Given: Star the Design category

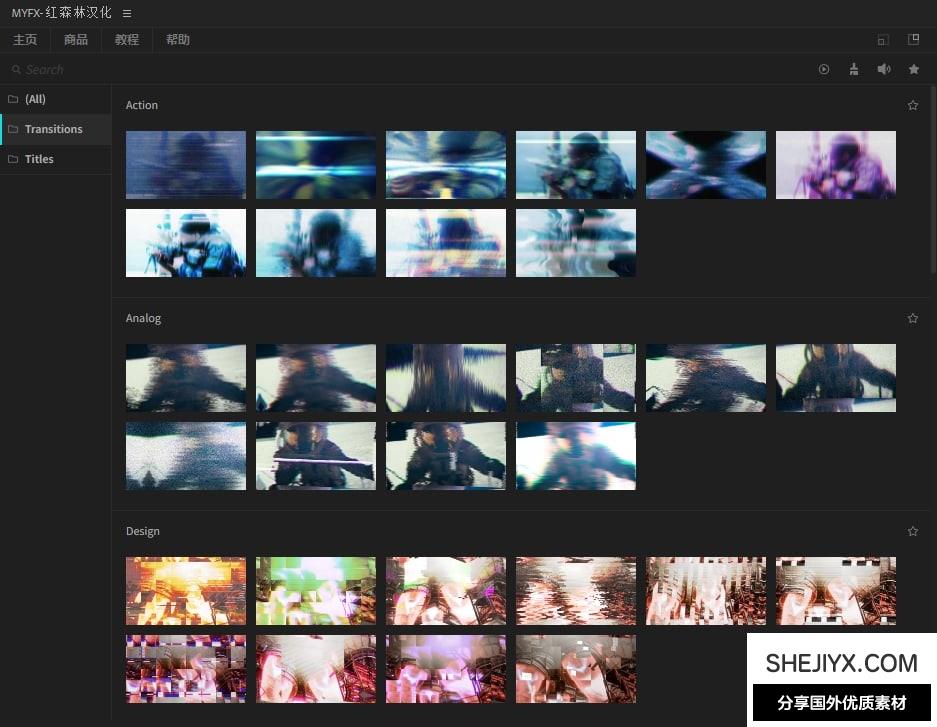Looking at the screenshot, I should 912,531.
